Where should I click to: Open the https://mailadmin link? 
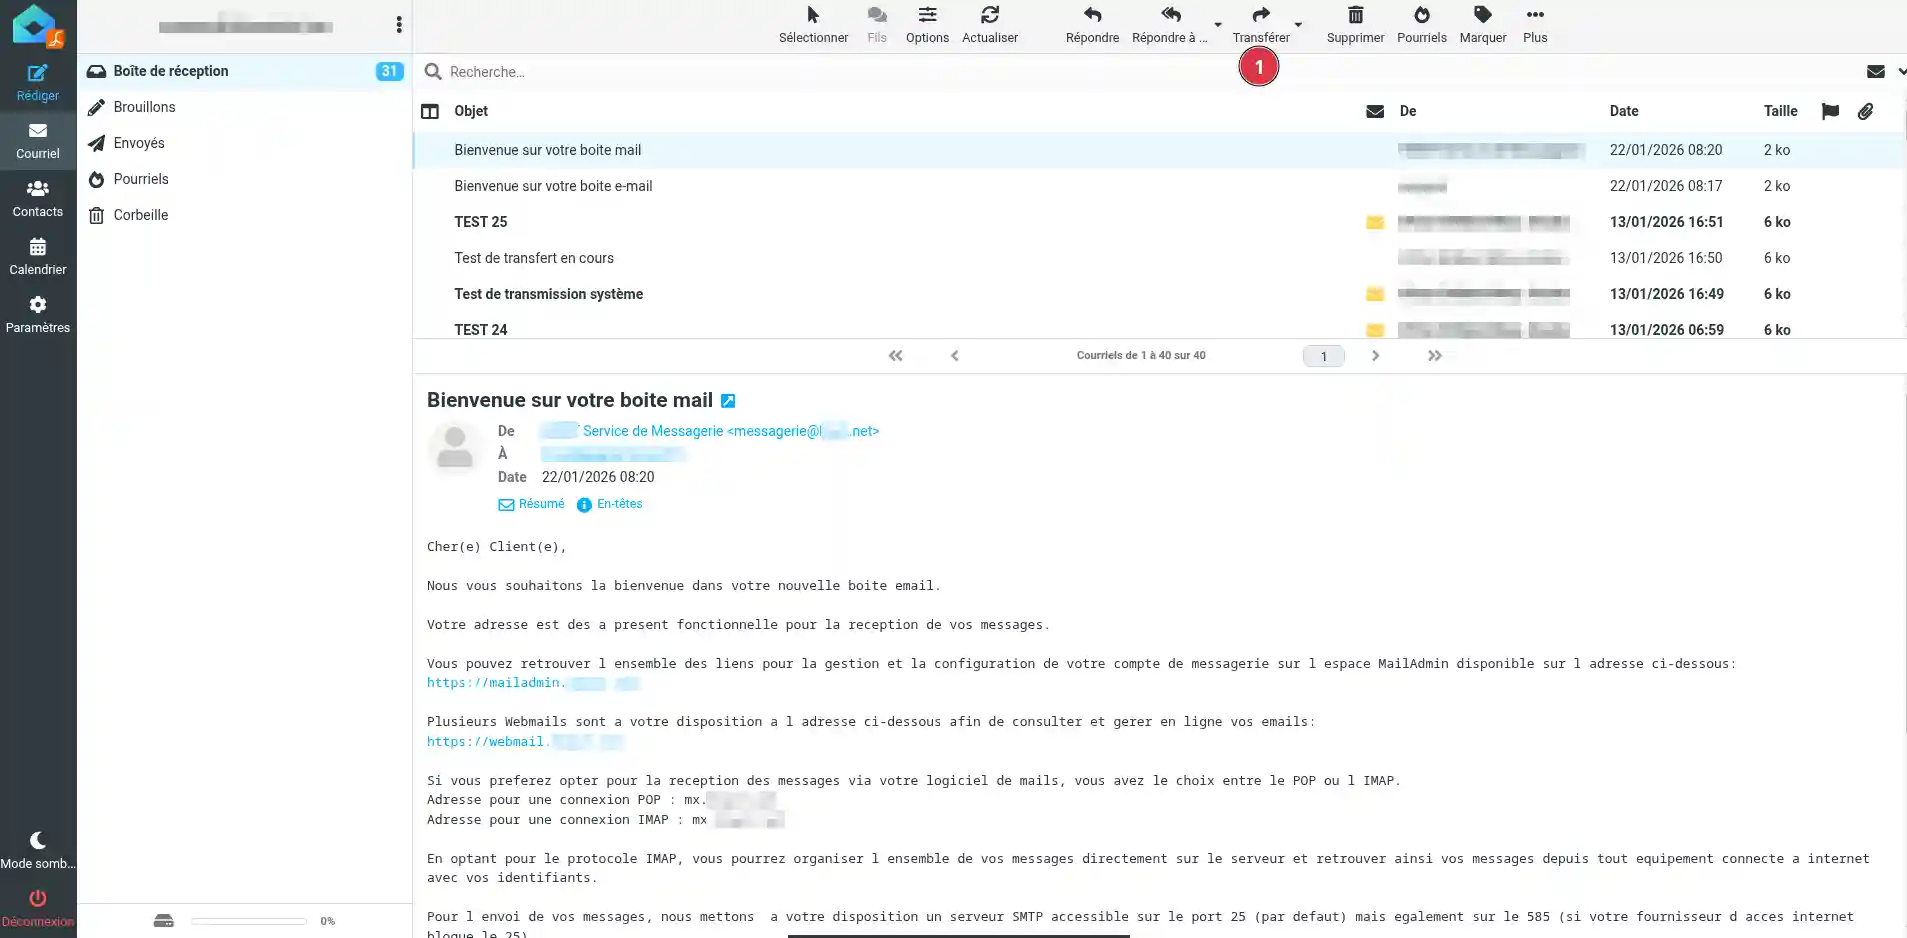533,683
